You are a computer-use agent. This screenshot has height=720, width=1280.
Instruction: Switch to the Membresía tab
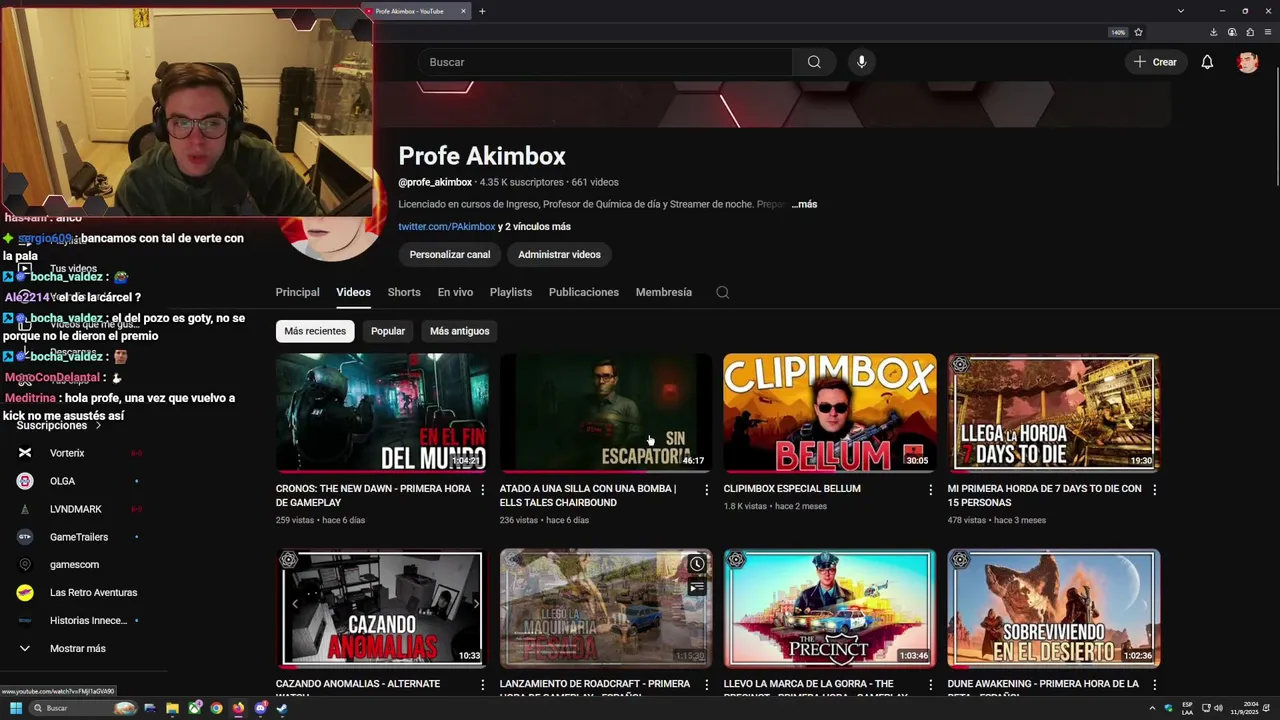[x=664, y=292]
